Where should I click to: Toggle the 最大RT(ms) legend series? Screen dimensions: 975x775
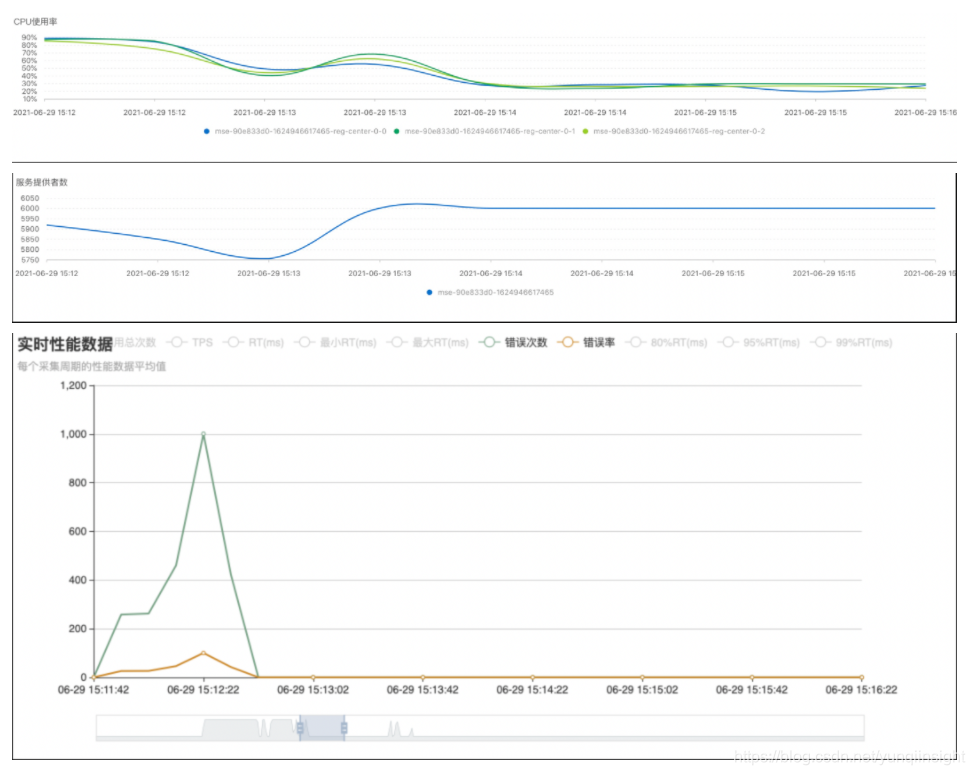click(427, 342)
